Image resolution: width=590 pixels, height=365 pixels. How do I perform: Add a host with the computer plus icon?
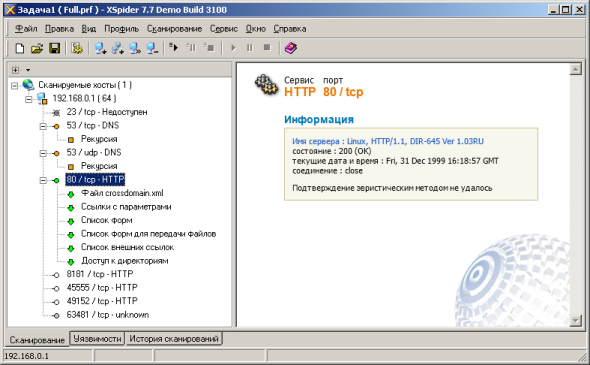[100, 48]
